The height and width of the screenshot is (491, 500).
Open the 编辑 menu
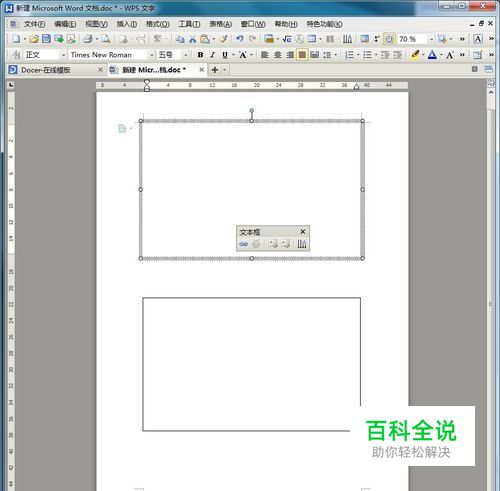click(x=65, y=24)
